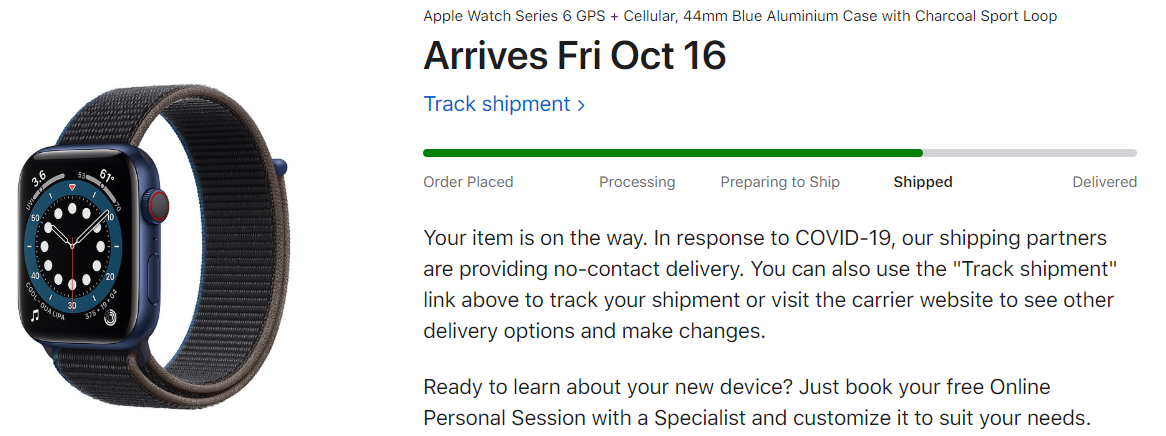Click the watch face clock dial

73,244
